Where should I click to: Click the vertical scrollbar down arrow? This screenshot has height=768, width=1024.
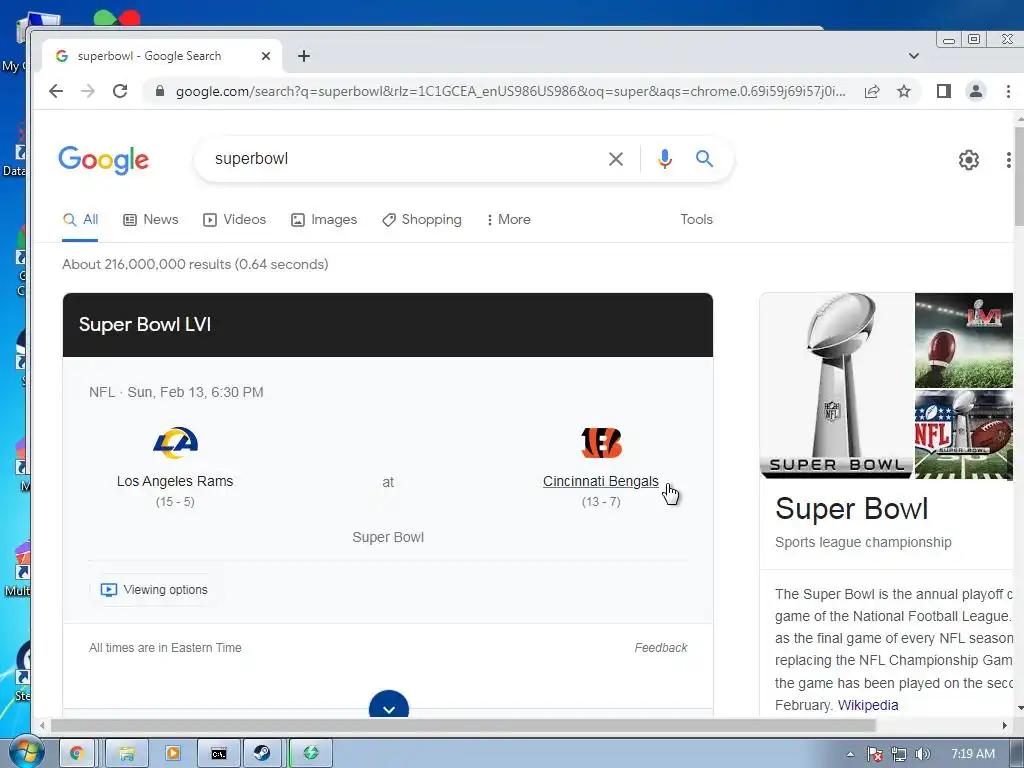[1019, 708]
